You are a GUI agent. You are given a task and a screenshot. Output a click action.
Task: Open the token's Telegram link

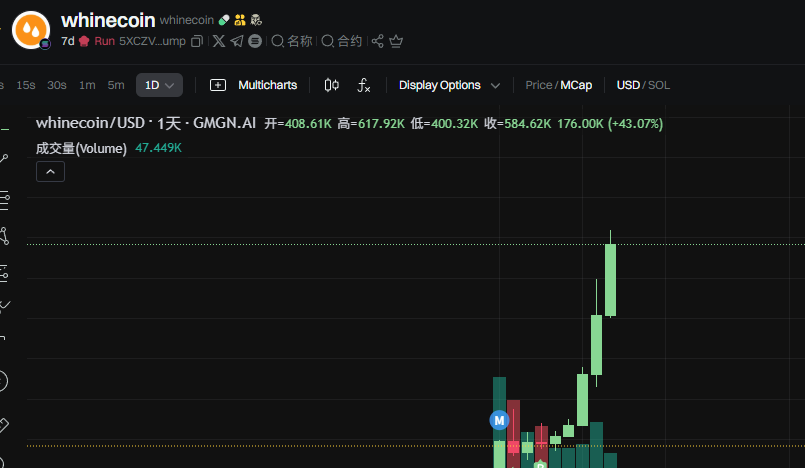tap(237, 41)
